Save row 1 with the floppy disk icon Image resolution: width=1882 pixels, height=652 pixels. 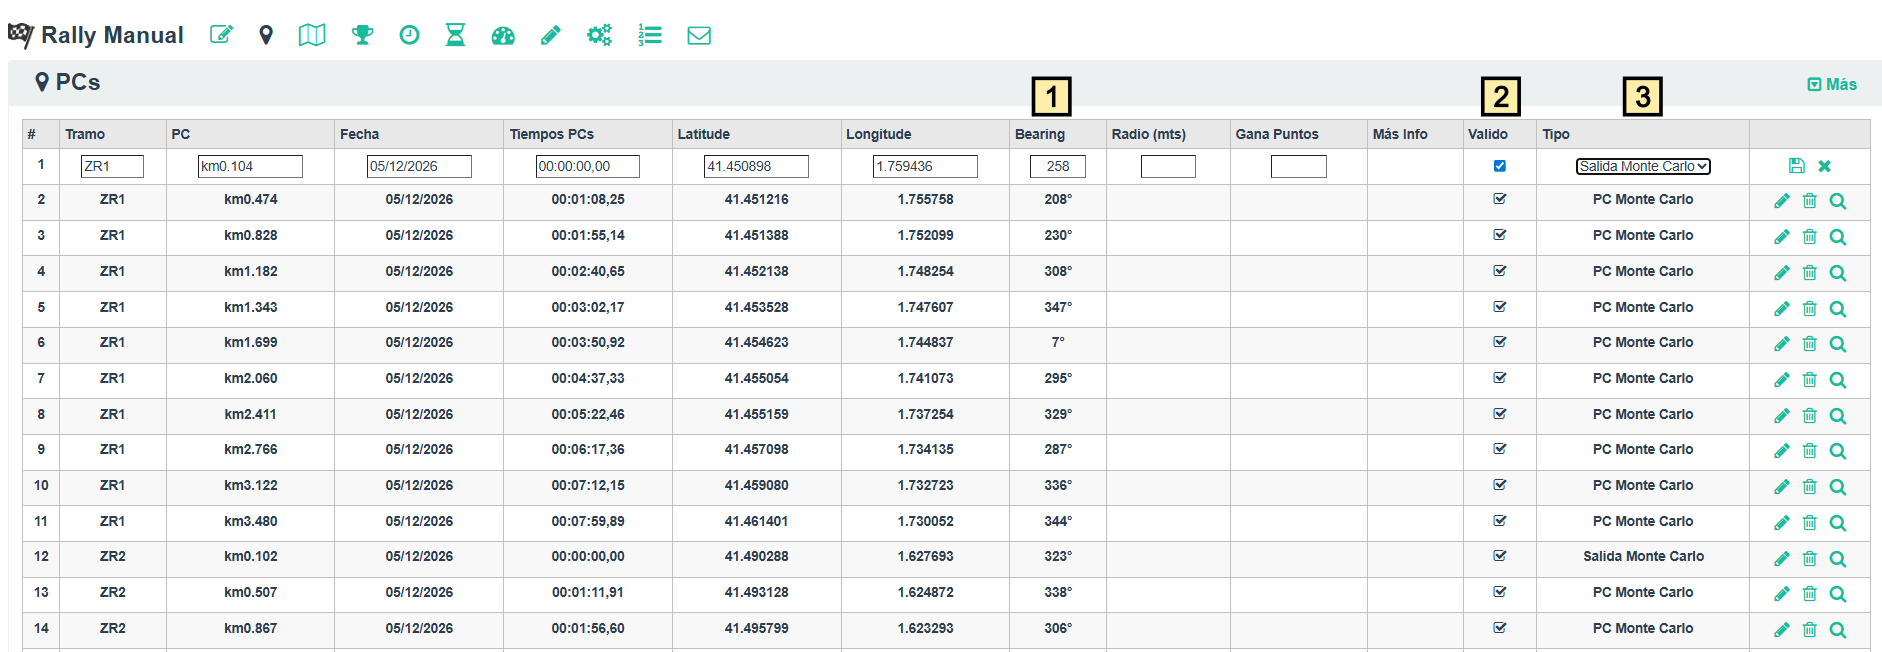pos(1796,166)
